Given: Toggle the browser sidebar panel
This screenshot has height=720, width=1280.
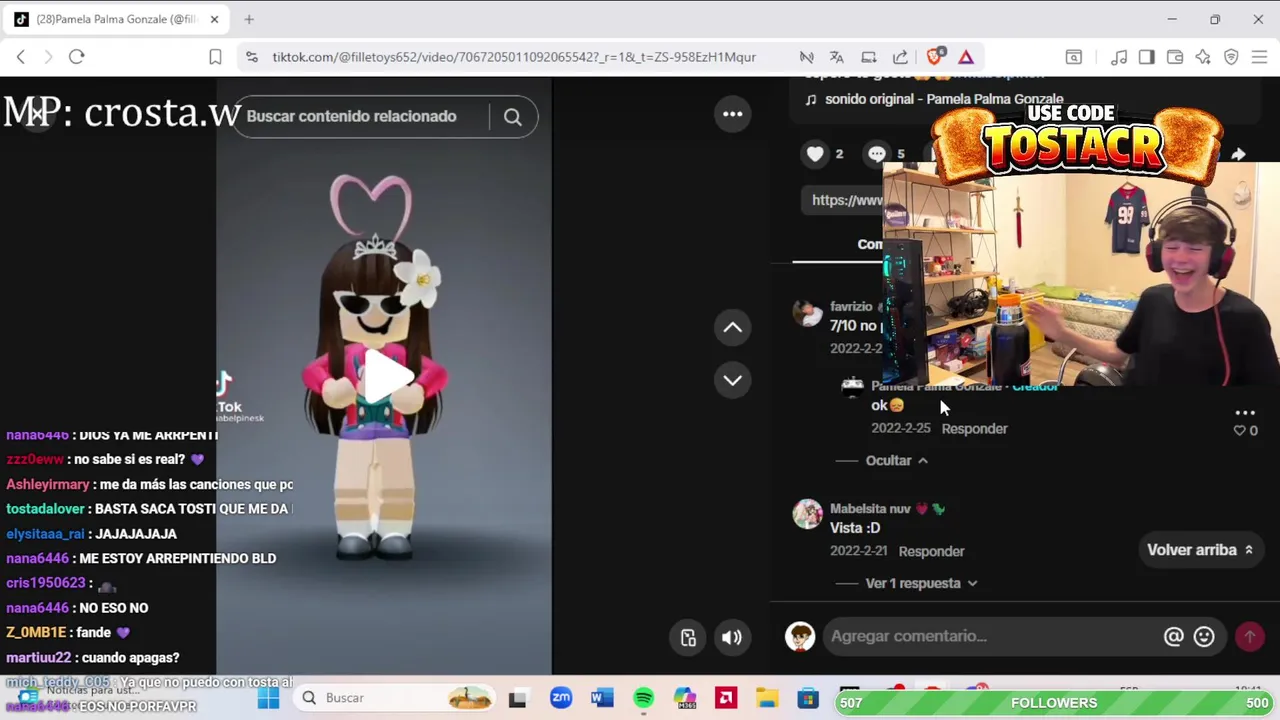Looking at the screenshot, I should pyautogui.click(x=1147, y=57).
